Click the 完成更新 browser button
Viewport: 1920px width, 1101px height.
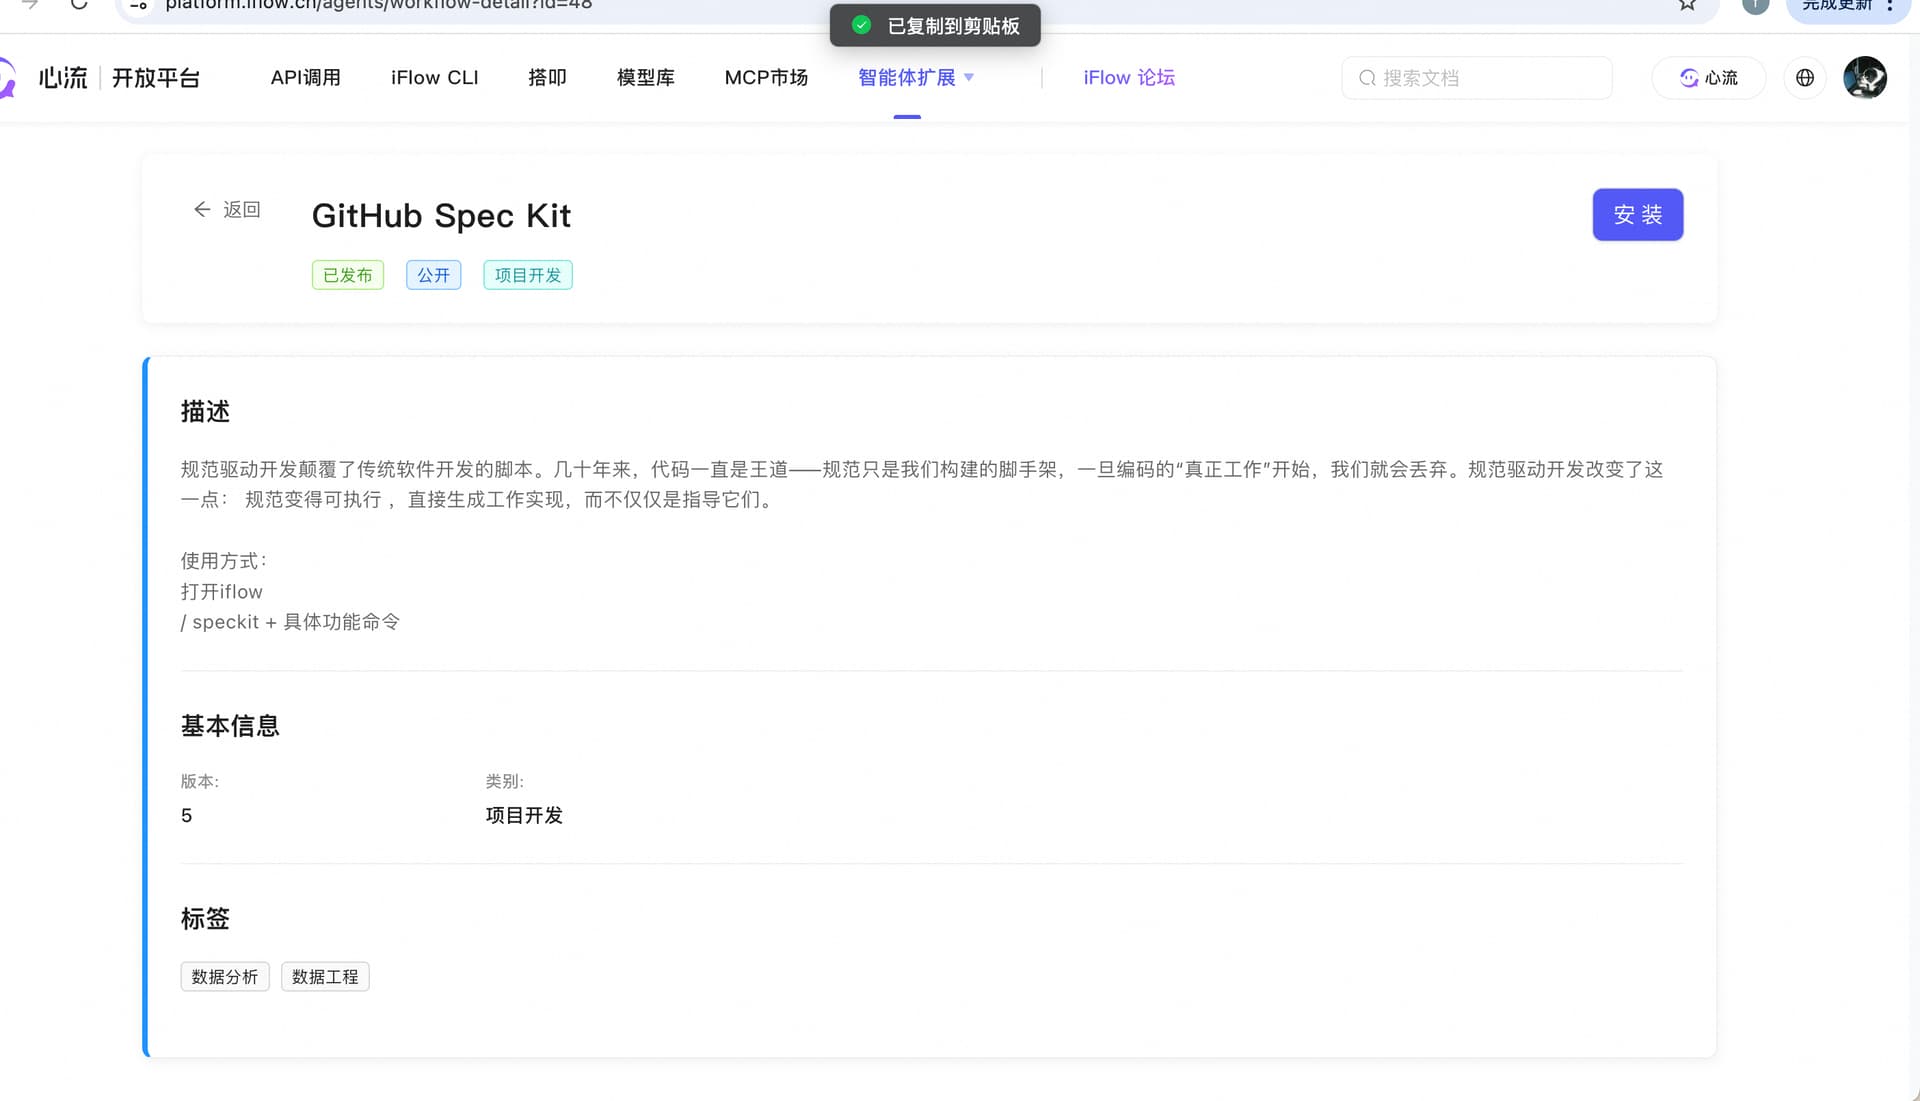pos(1837,6)
